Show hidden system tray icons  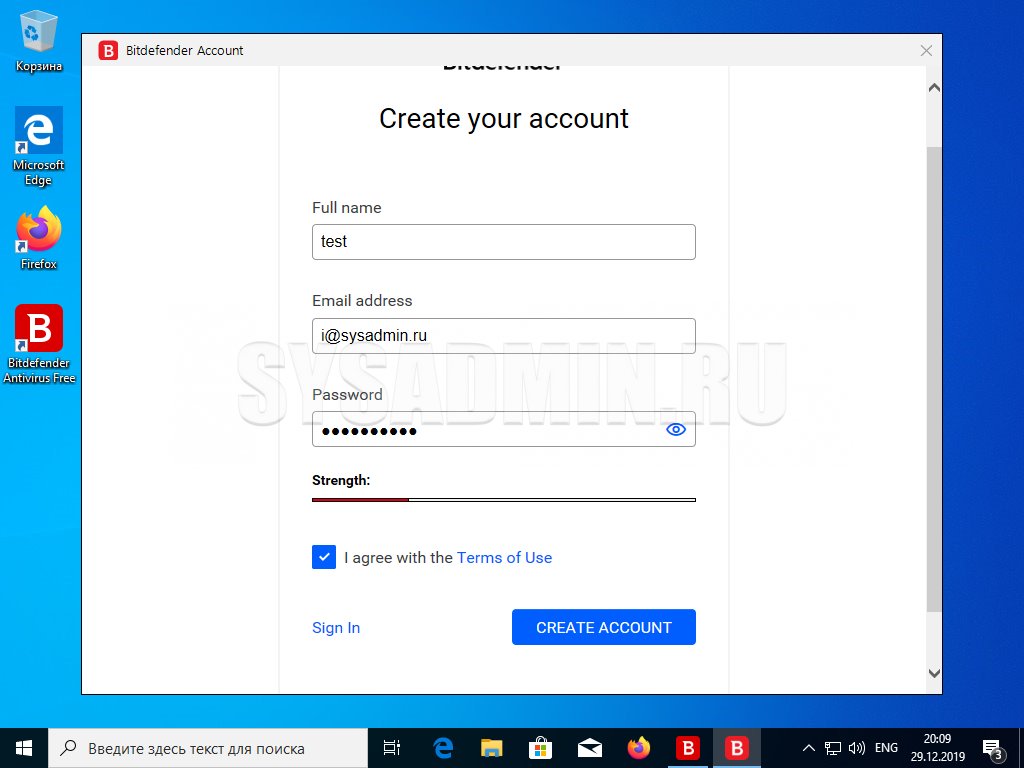pos(809,748)
